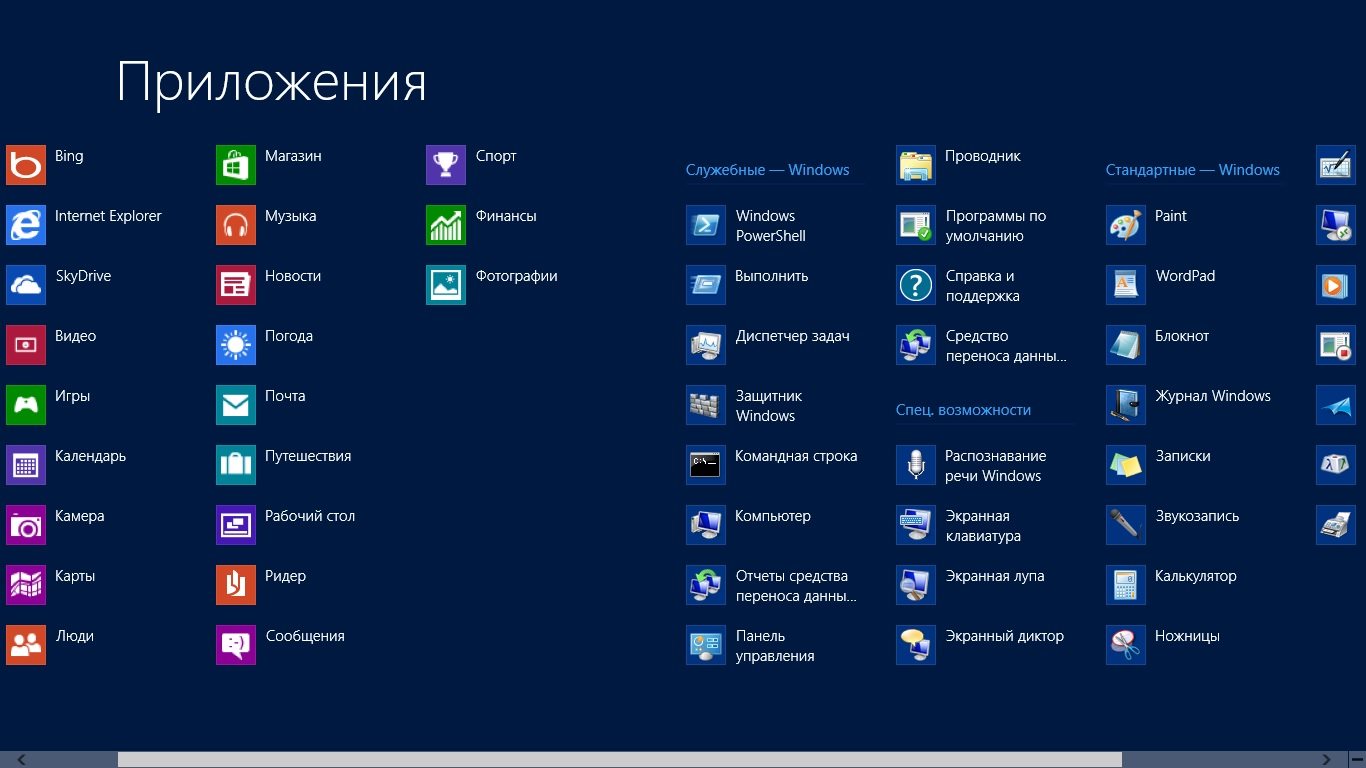
Task: Open the Музыка headphones icon
Action: 236,225
